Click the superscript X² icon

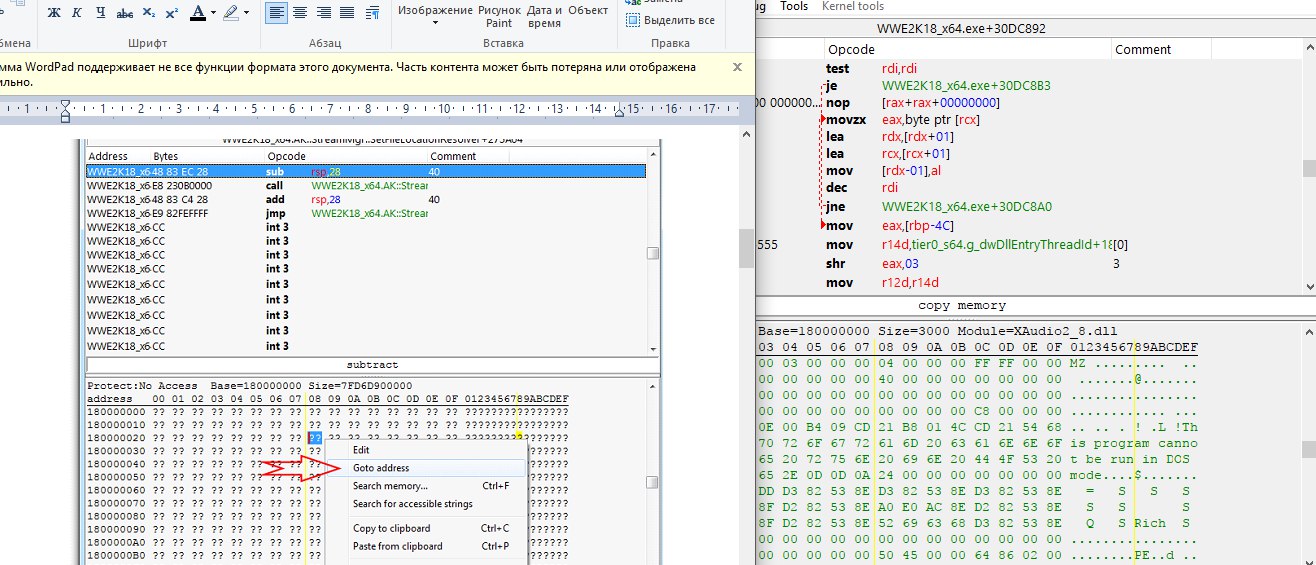click(x=172, y=13)
